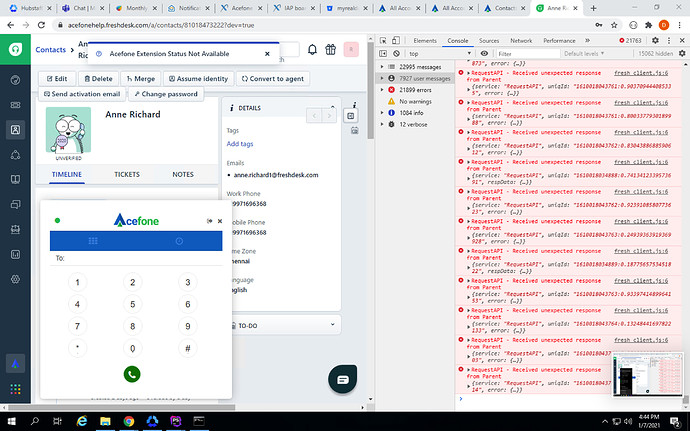Open the admin settings gear in sidebar
Viewport: 690px width, 431px height.
15,279
